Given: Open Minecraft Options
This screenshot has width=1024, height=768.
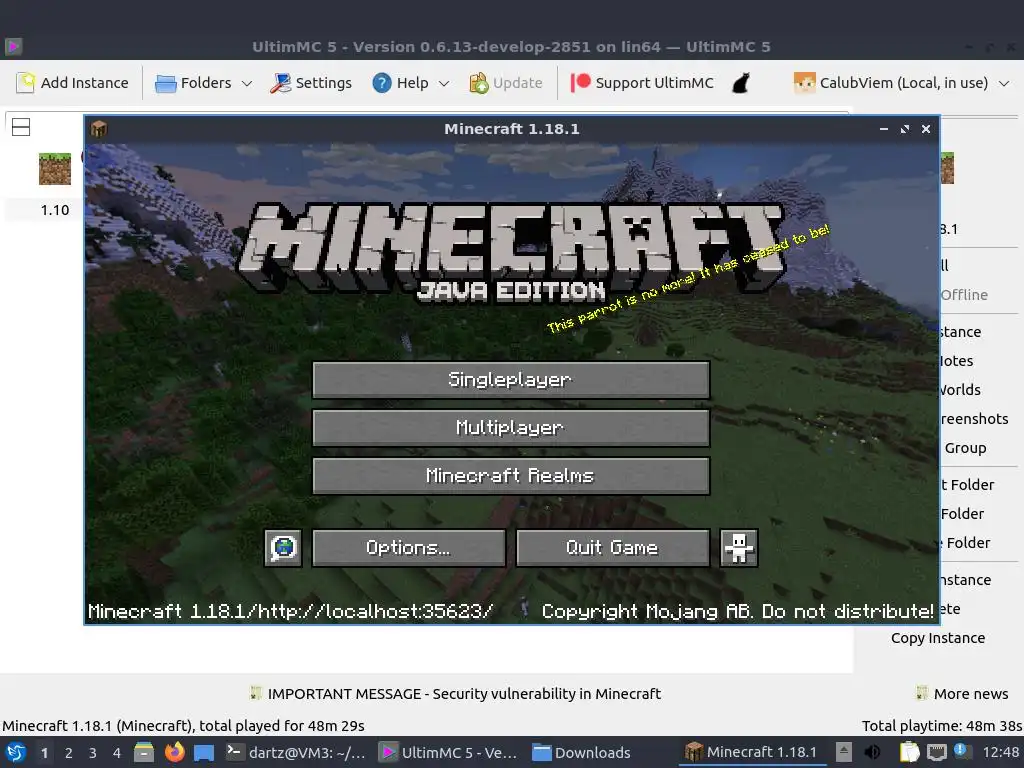Looking at the screenshot, I should click(409, 547).
